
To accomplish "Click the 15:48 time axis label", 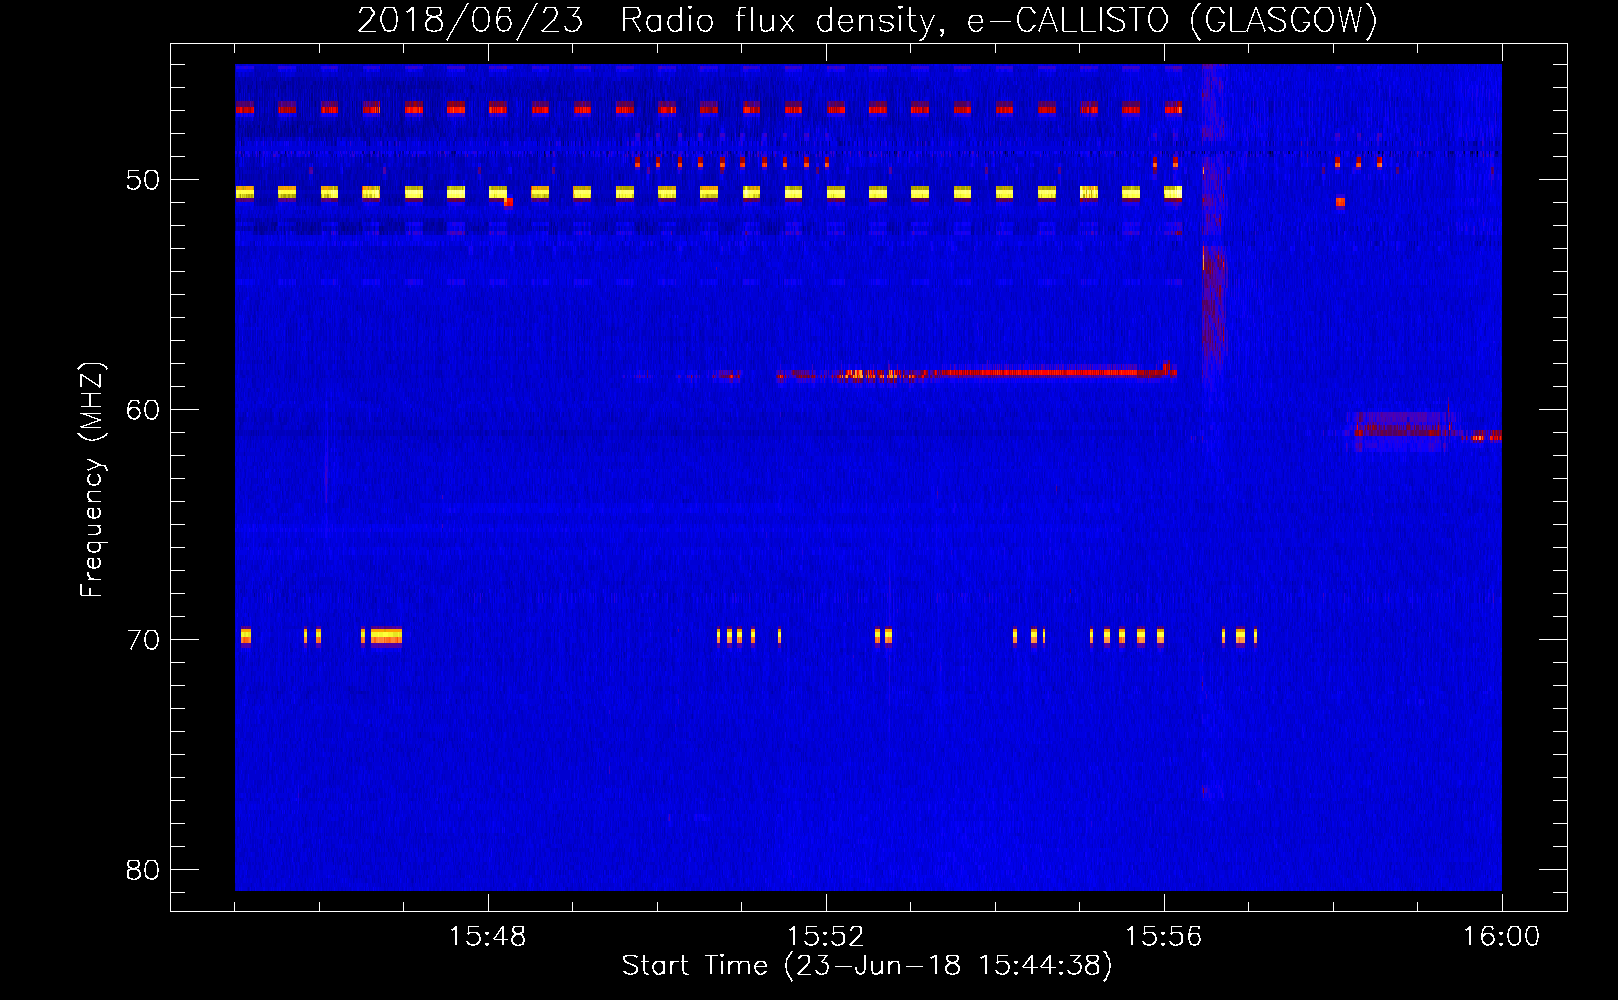I will pos(487,937).
